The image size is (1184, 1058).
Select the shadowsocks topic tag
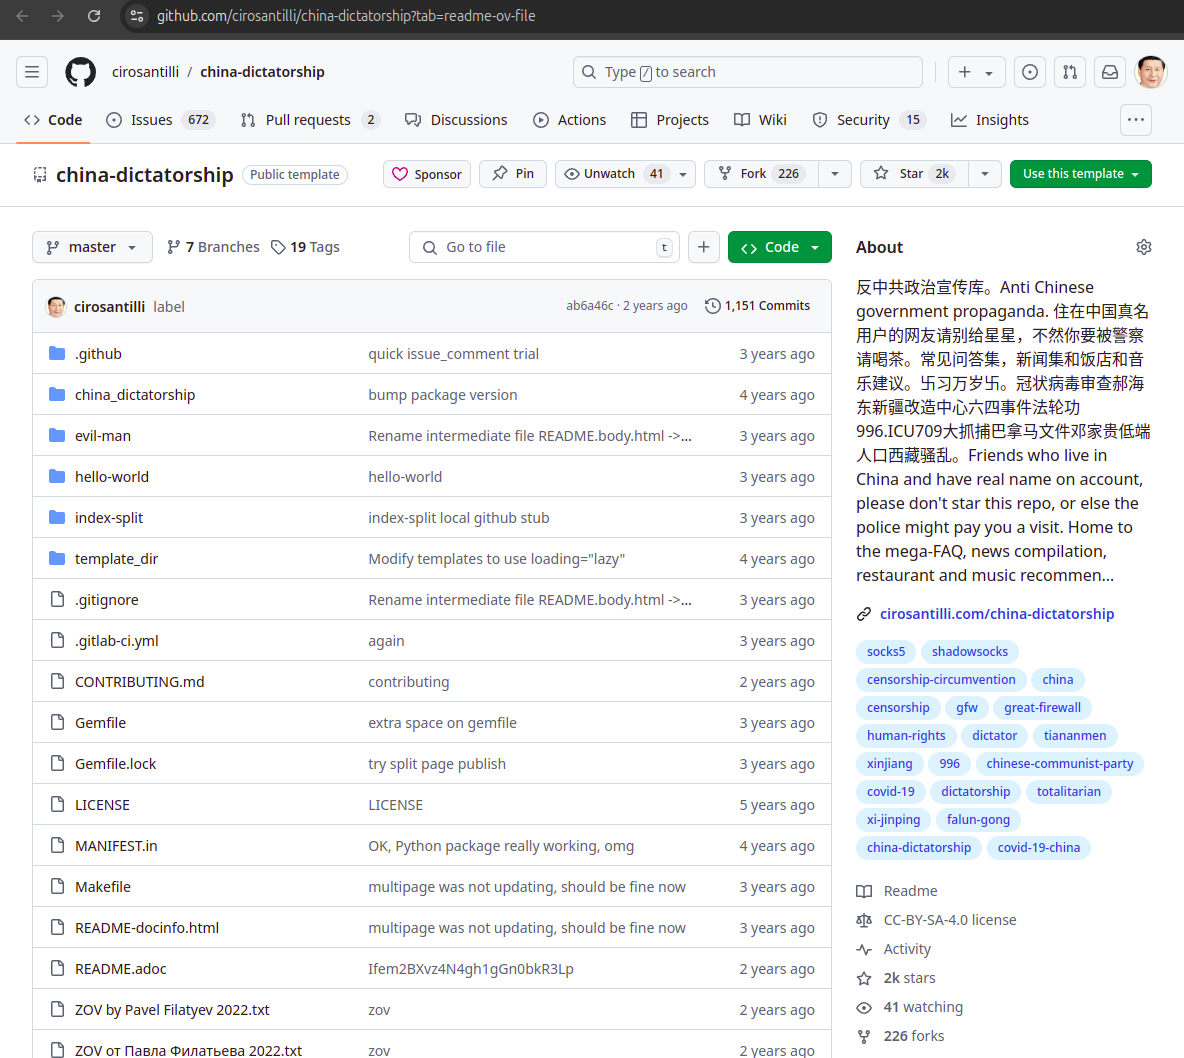pyautogui.click(x=969, y=652)
